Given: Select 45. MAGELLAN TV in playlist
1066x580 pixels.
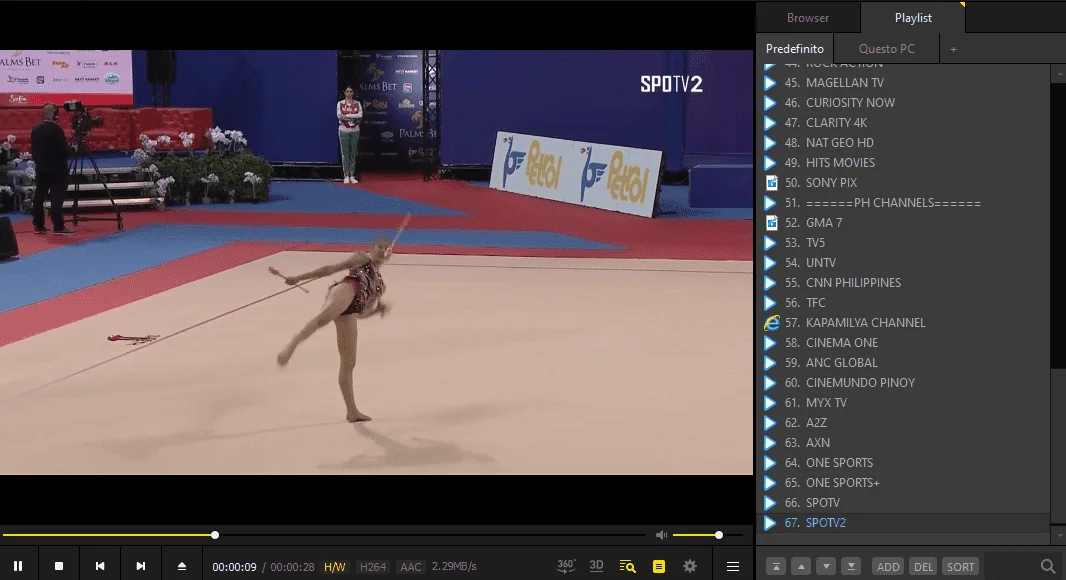Looking at the screenshot, I should [903, 83].
